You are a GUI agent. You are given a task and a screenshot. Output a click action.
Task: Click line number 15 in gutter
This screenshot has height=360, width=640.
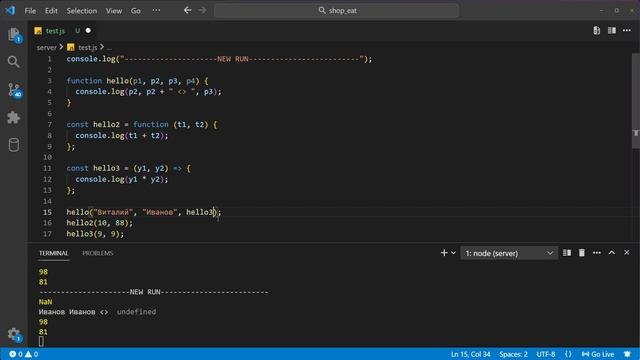[47, 212]
